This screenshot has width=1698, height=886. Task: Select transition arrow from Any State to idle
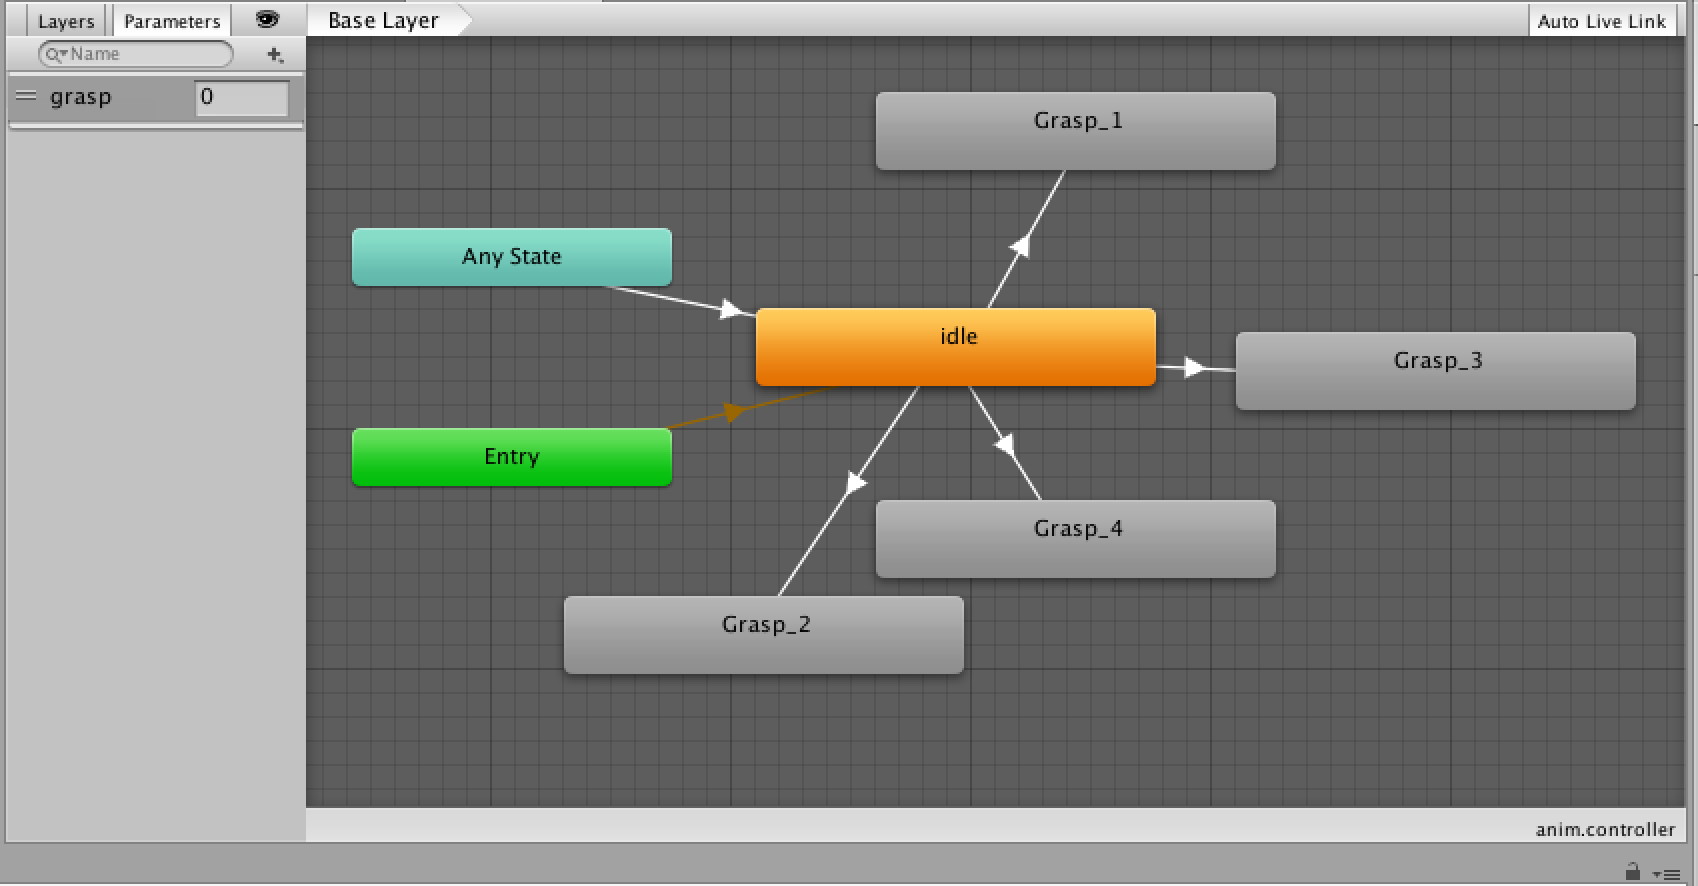(x=732, y=309)
